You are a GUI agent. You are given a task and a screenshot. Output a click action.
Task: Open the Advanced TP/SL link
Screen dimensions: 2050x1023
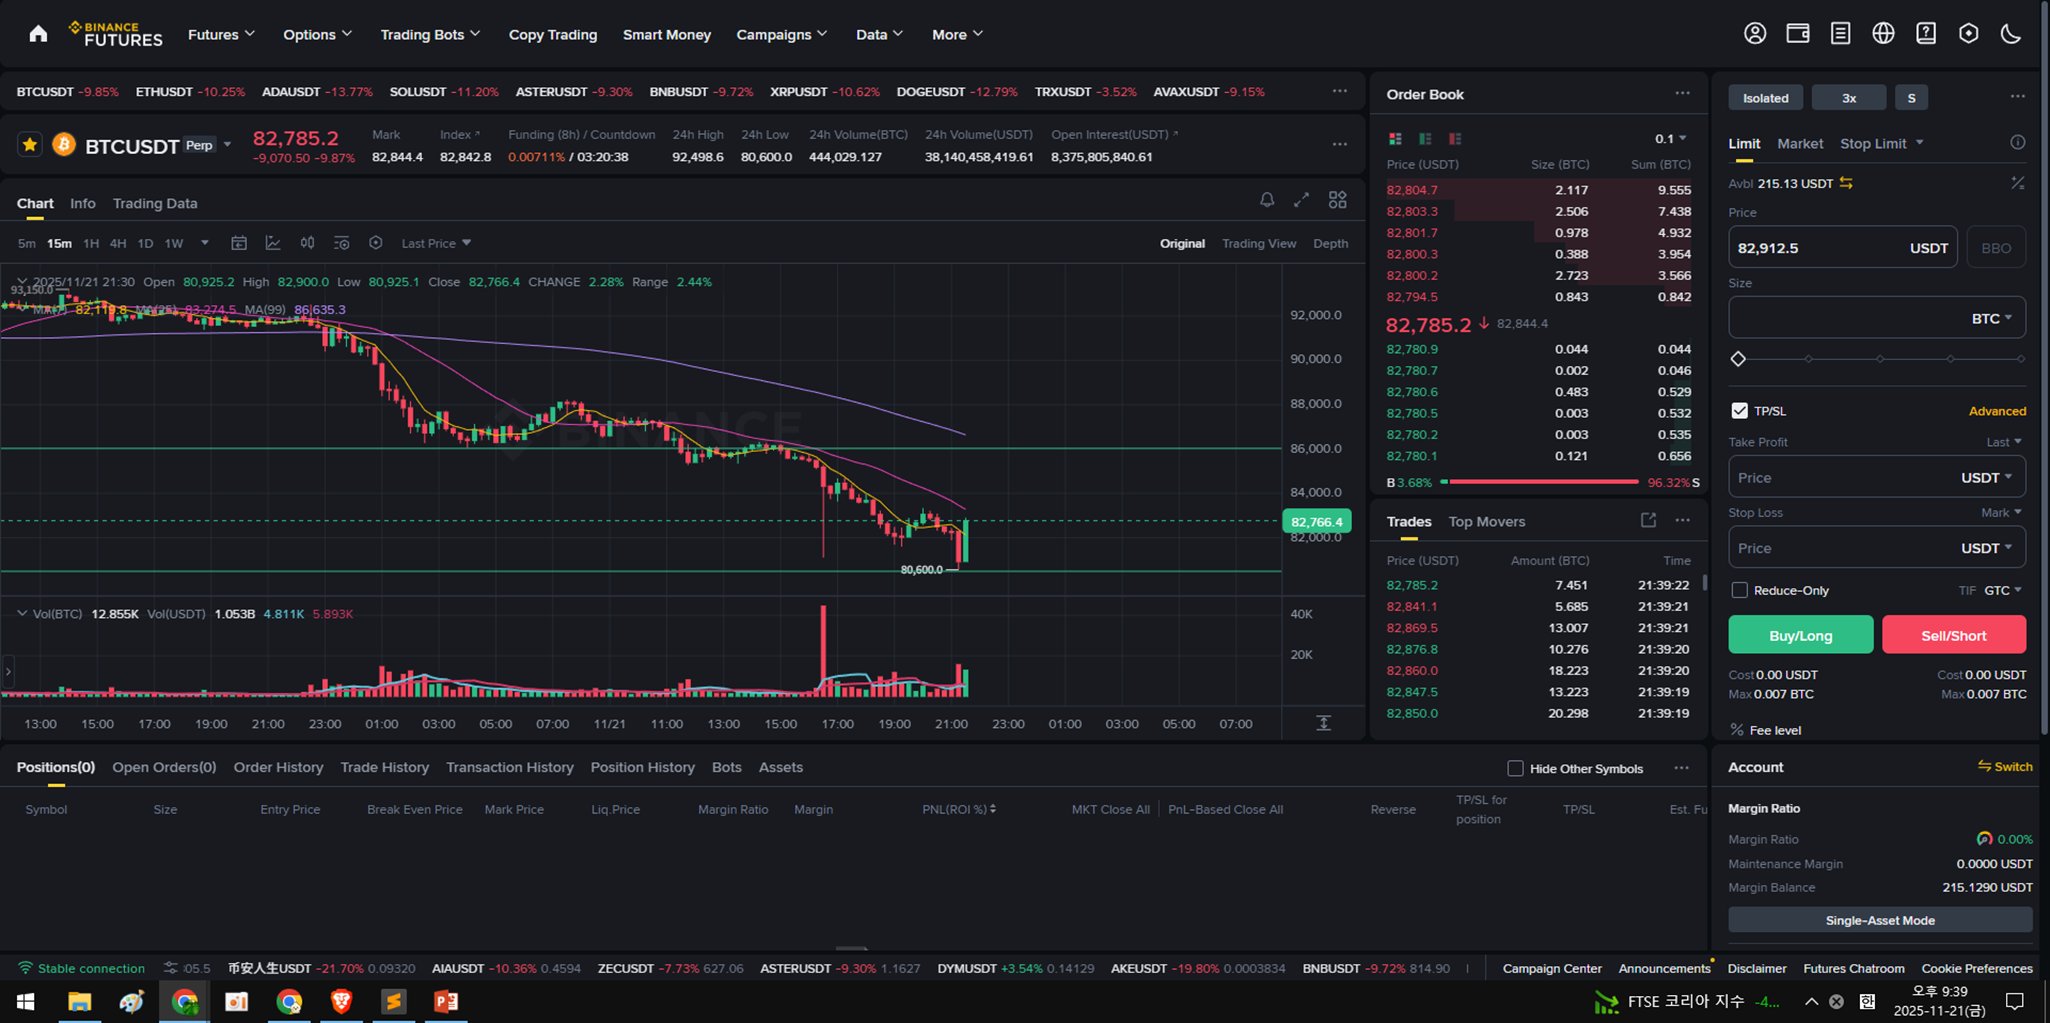pos(1997,411)
